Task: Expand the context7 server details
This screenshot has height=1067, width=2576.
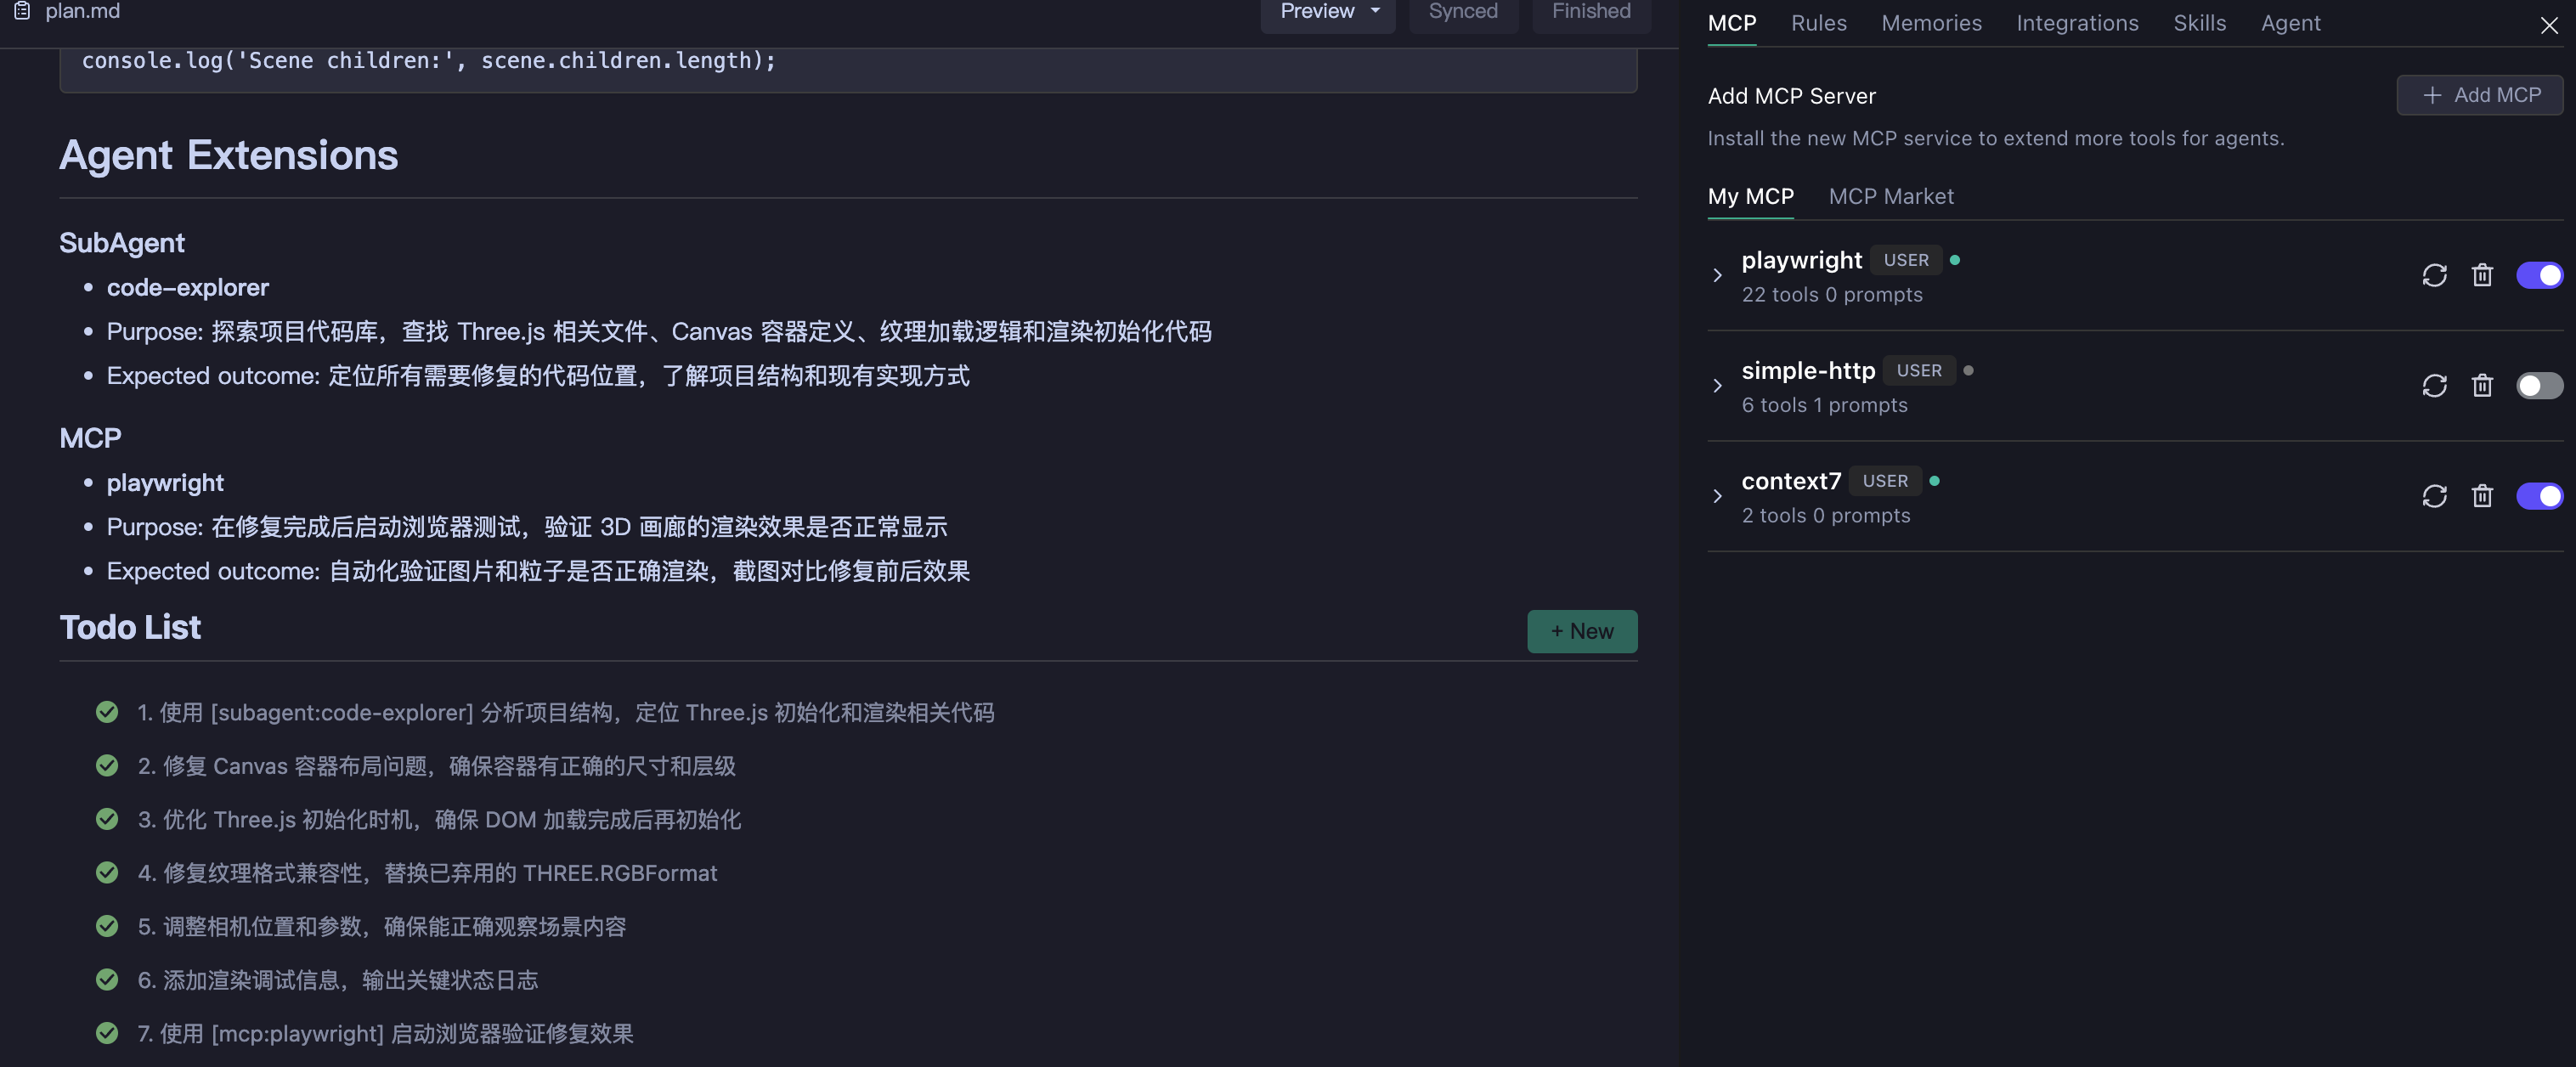Action: (1718, 497)
